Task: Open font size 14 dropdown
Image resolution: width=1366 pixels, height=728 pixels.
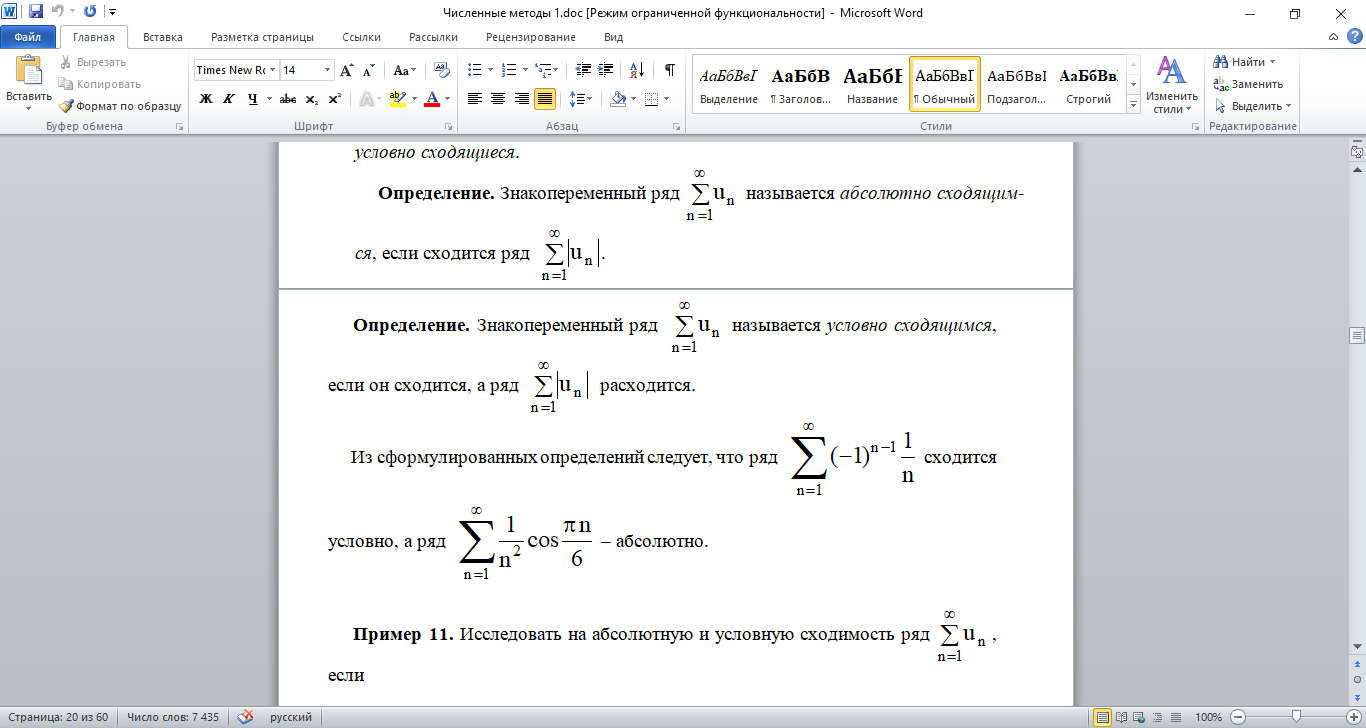Action: (328, 70)
